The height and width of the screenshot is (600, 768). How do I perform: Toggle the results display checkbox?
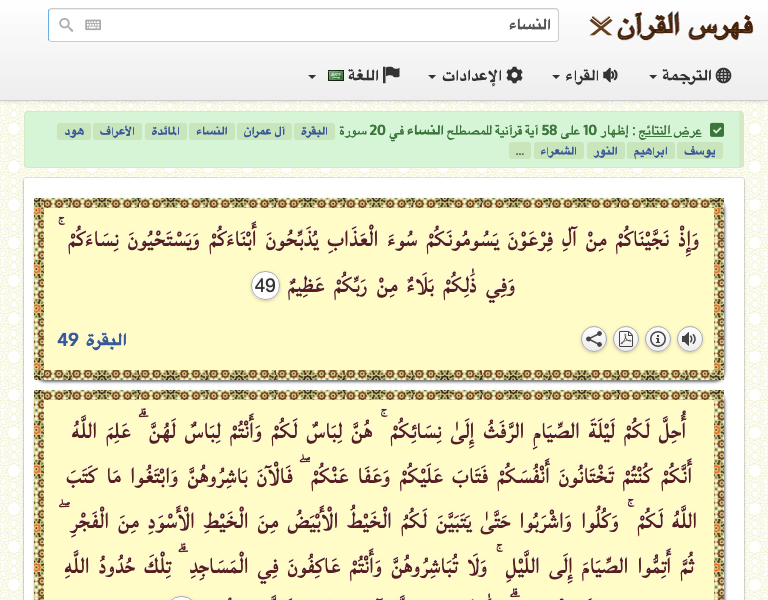(717, 130)
